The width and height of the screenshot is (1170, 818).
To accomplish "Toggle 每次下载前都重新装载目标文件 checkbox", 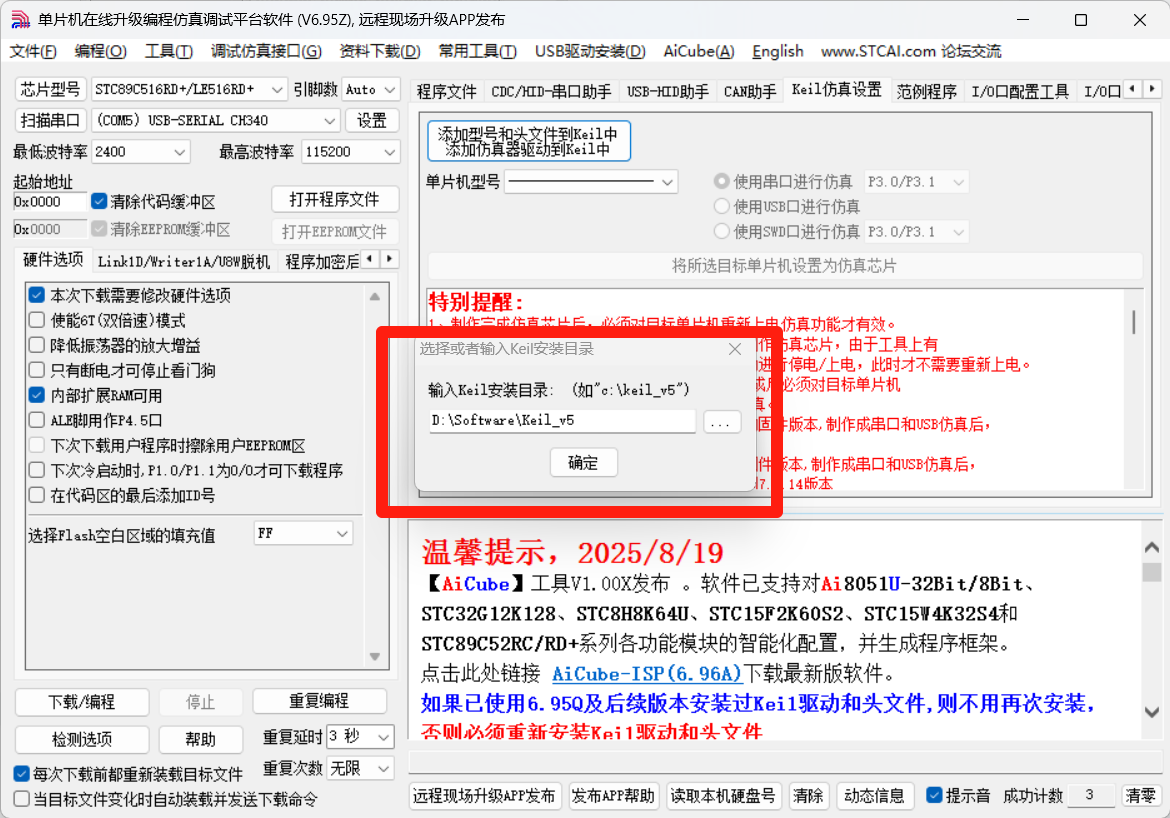I will [x=22, y=774].
